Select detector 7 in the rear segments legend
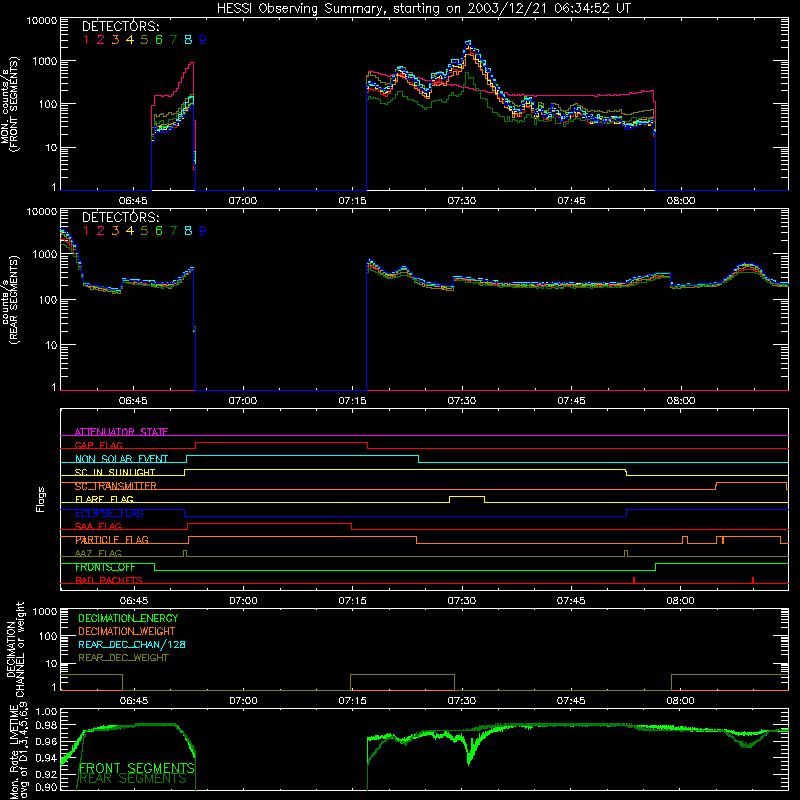Viewport: 800px width, 800px height. click(x=173, y=231)
